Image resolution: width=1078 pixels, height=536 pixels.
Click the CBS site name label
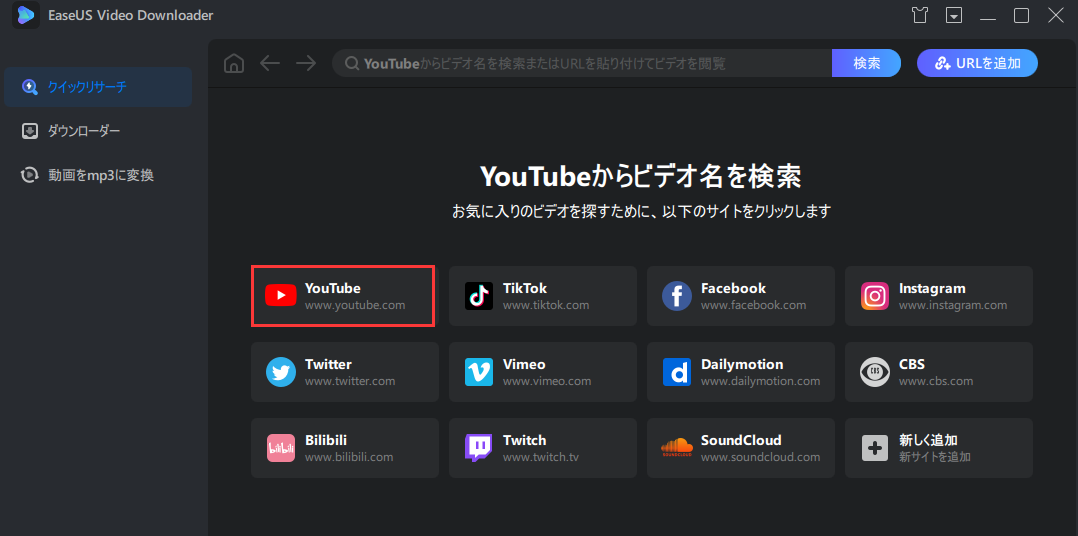click(x=912, y=364)
